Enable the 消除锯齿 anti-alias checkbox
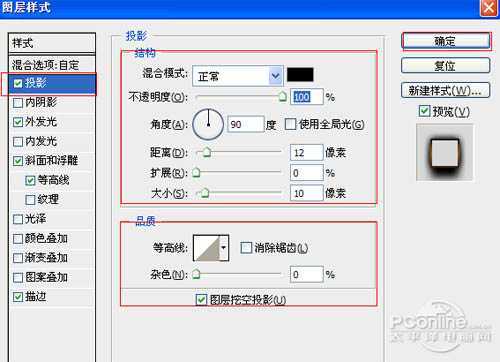 click(246, 248)
